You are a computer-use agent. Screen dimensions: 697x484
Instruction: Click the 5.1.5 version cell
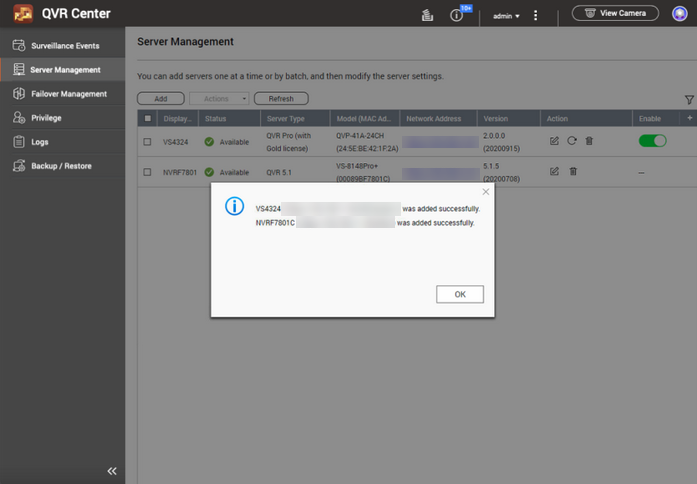(501, 172)
